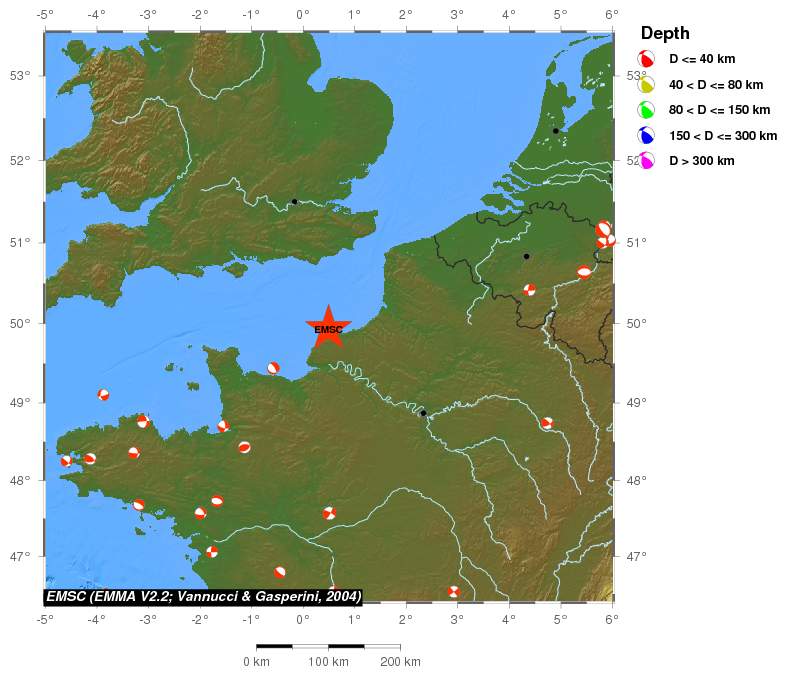Click the beachball on the Normandy coast

click(x=273, y=368)
